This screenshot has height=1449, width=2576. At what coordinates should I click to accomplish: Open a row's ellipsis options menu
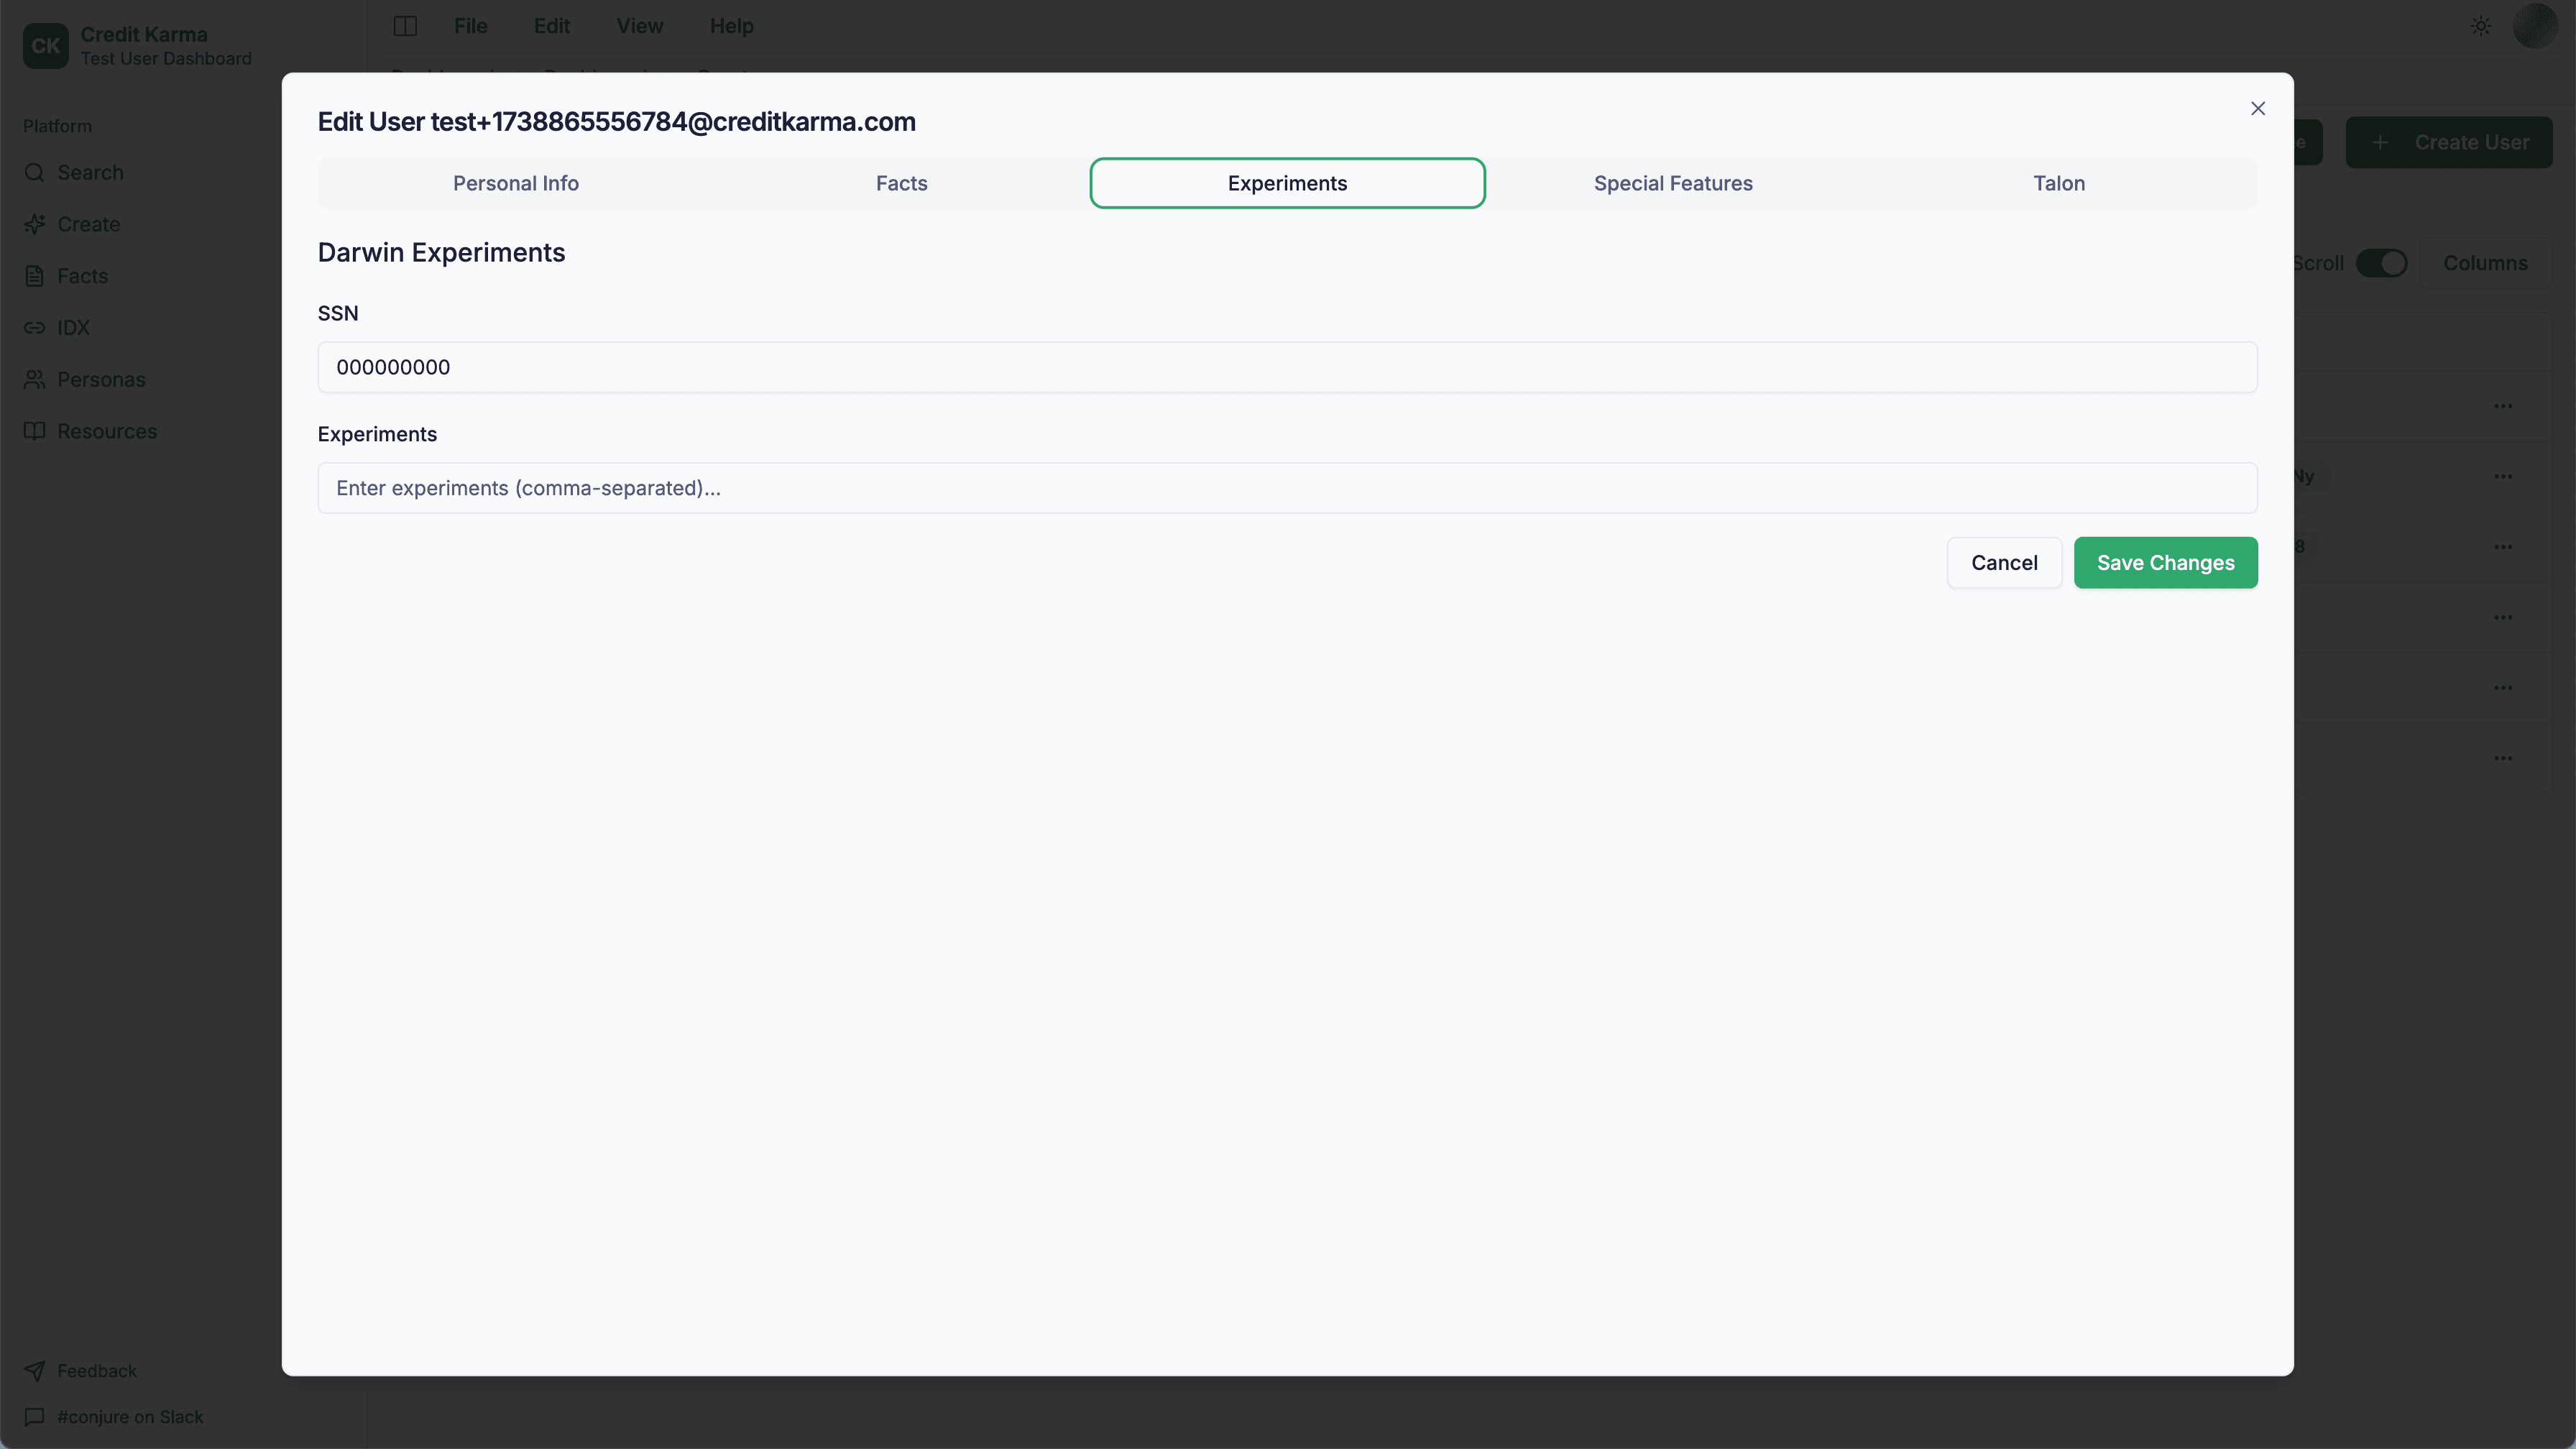[2504, 406]
